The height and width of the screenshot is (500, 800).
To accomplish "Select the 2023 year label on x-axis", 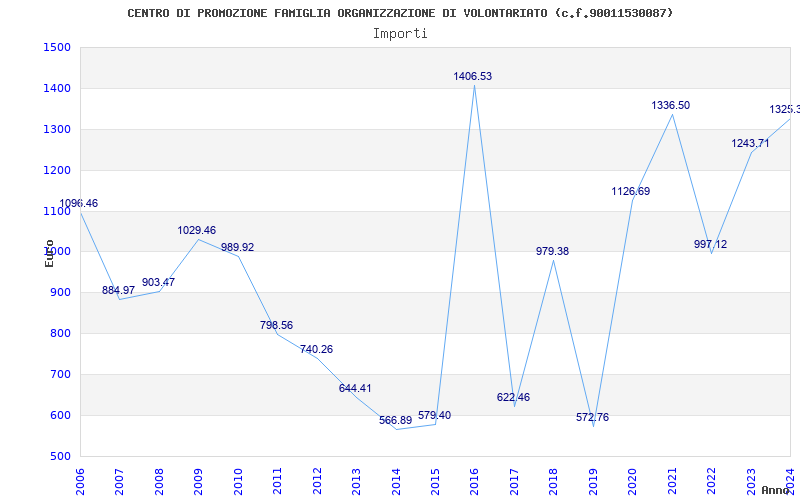I will pyautogui.click(x=751, y=482).
